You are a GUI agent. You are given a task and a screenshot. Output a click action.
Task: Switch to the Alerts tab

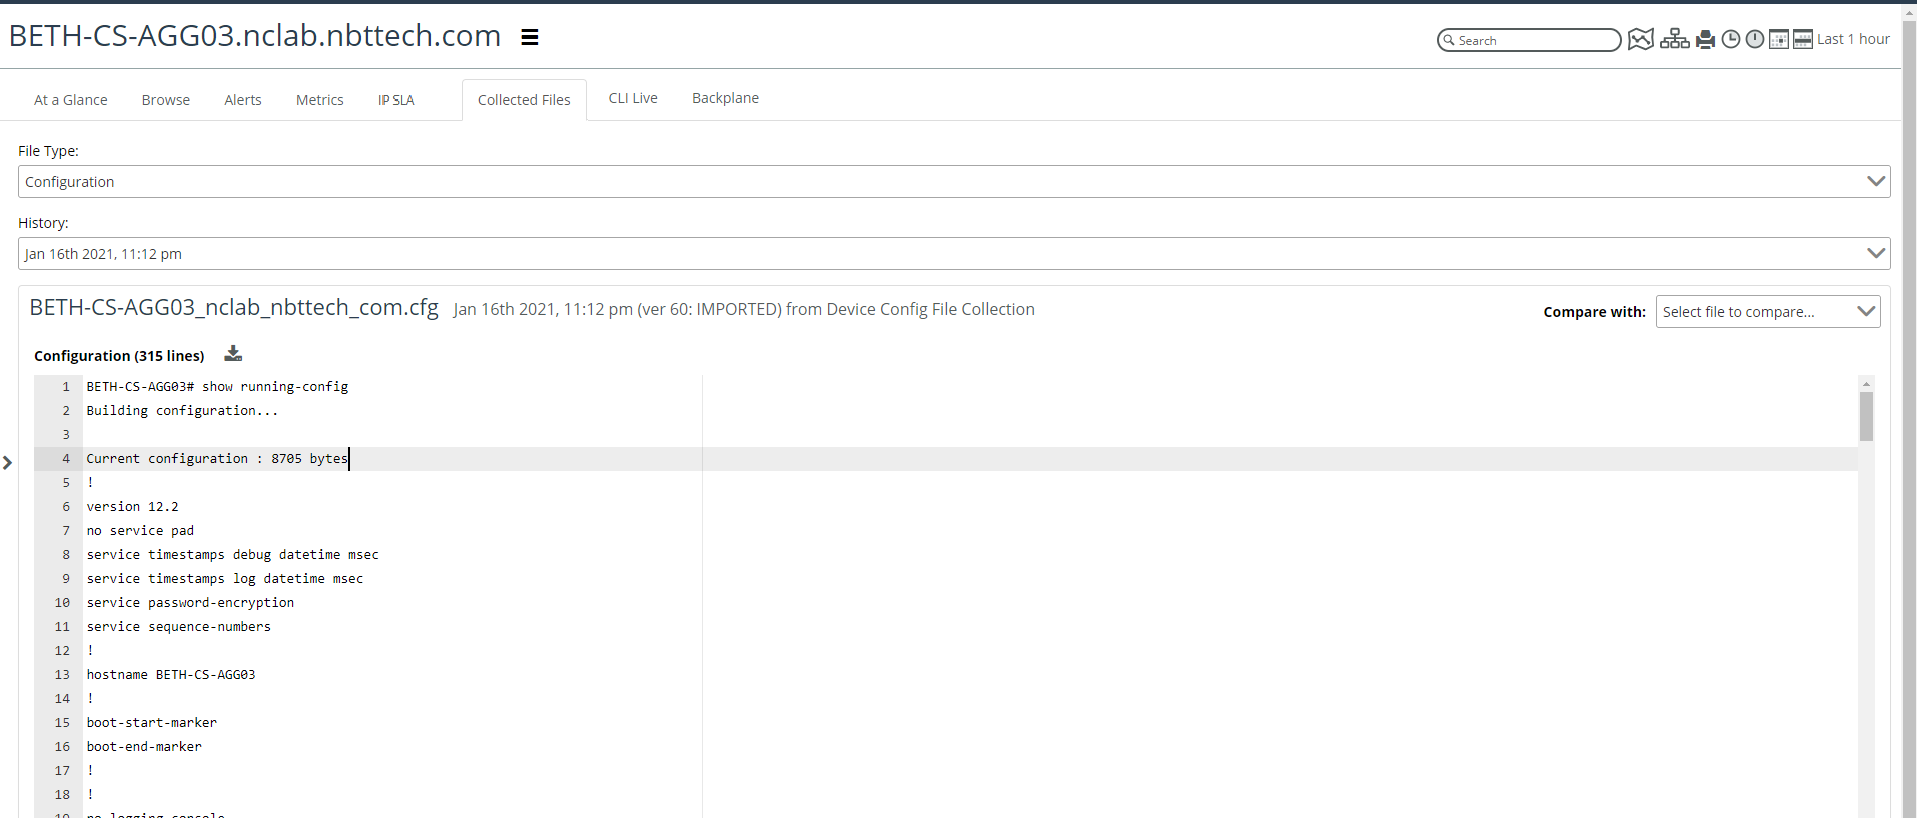click(243, 100)
